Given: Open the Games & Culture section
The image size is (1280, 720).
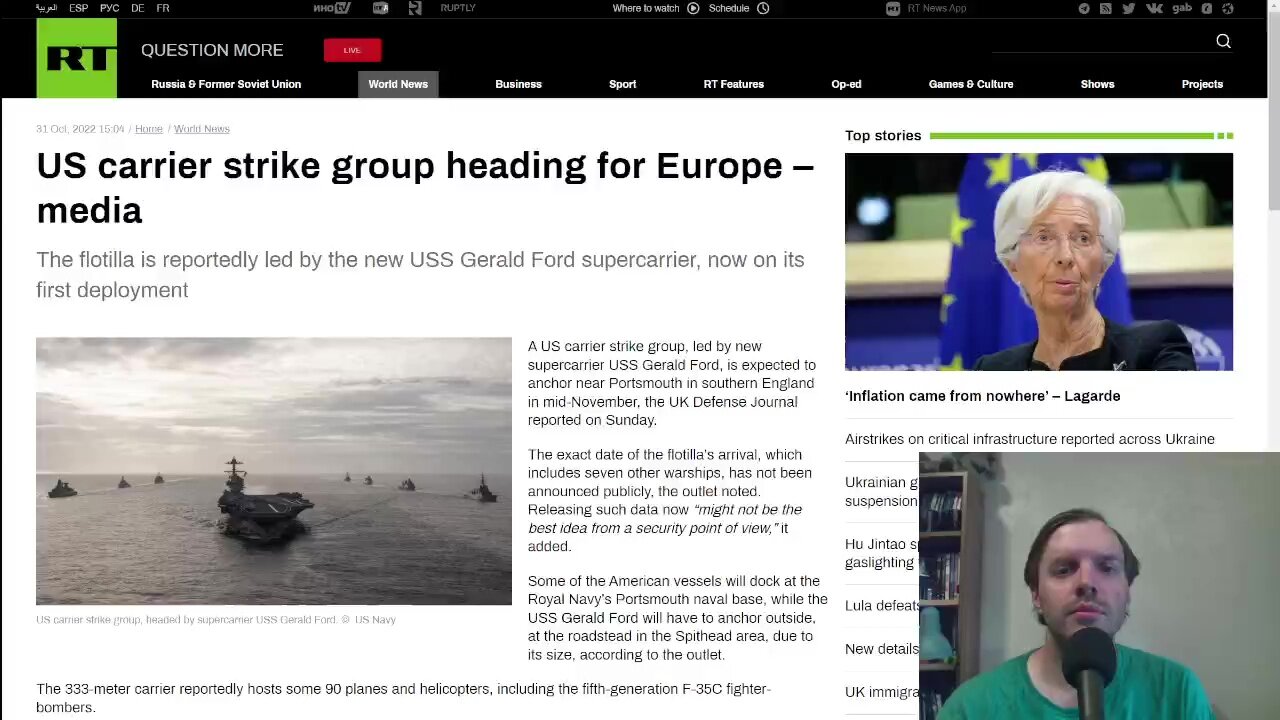Looking at the screenshot, I should 970,84.
